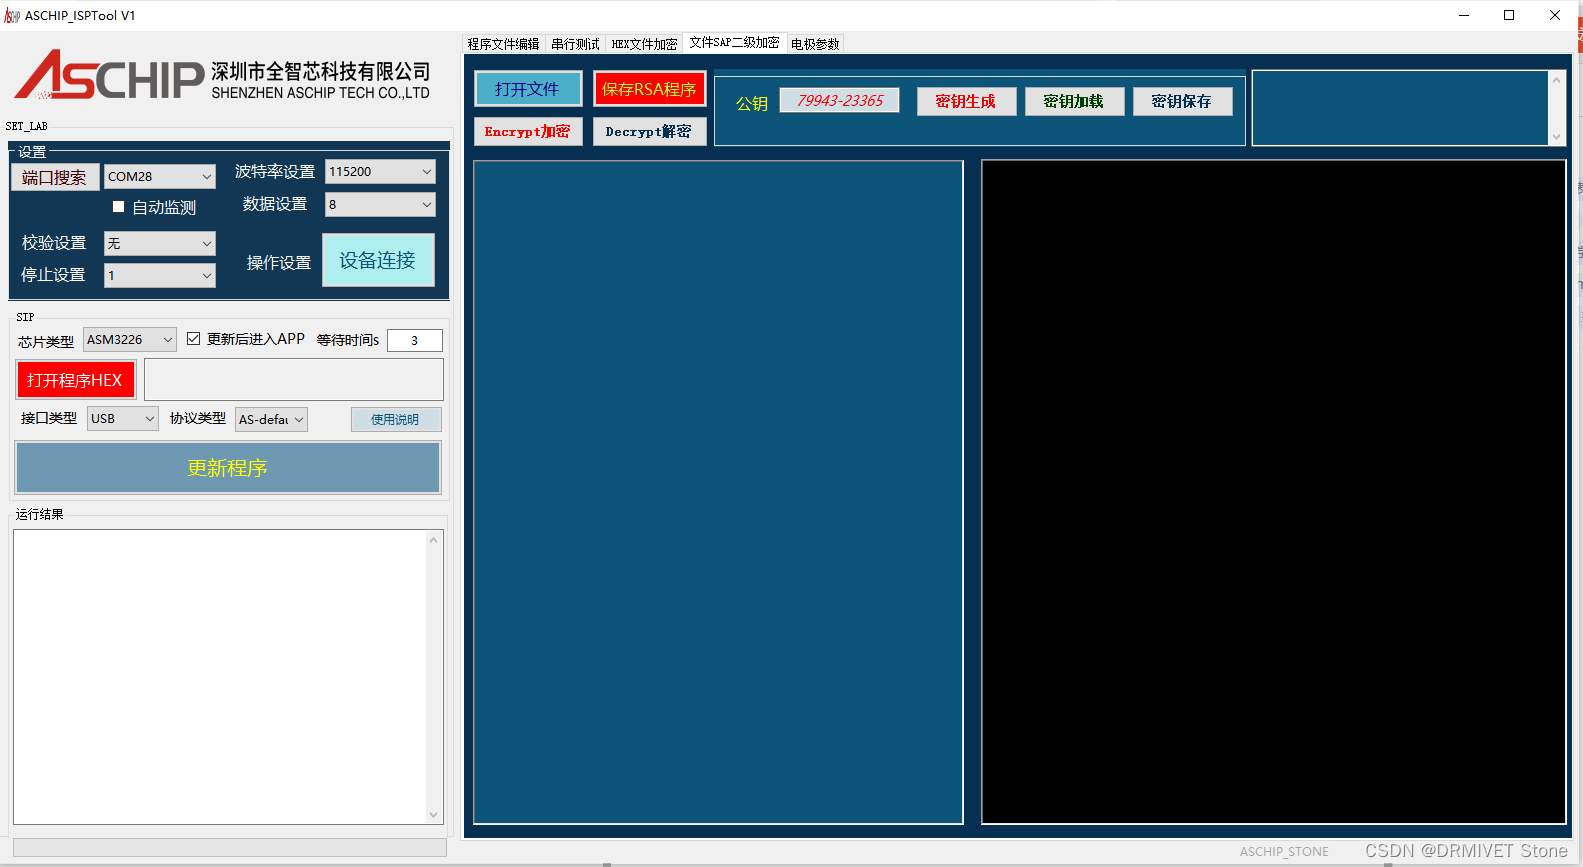Image resolution: width=1583 pixels, height=867 pixels.
Task: Click the blue file content panel
Action: click(x=718, y=492)
